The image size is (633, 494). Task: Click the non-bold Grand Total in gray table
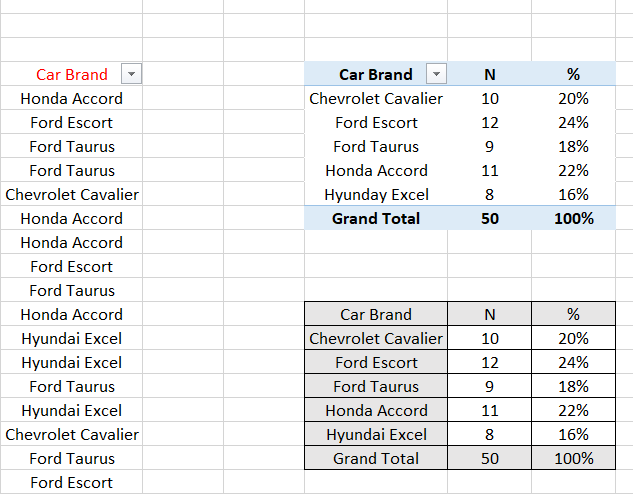click(x=376, y=458)
